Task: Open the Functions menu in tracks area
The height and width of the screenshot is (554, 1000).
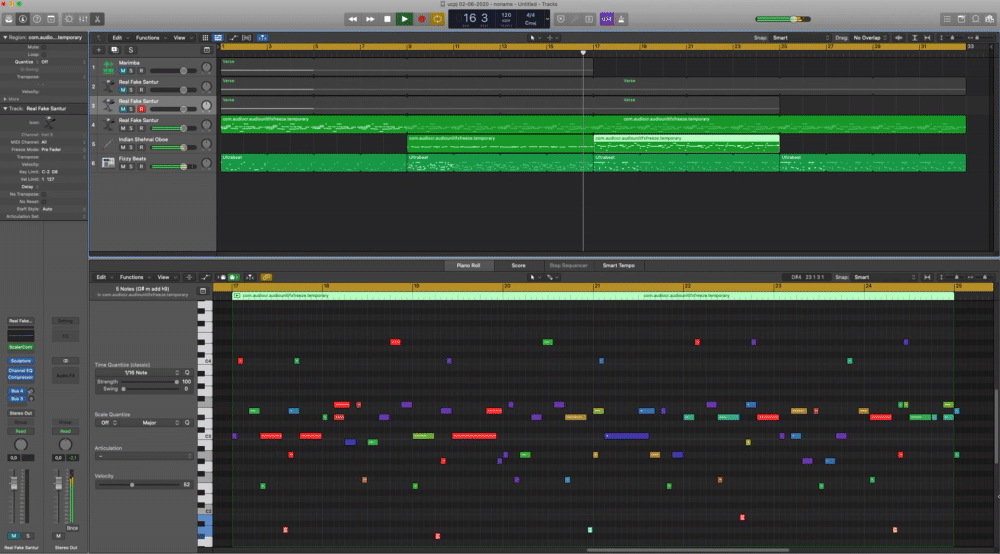Action: pos(149,38)
